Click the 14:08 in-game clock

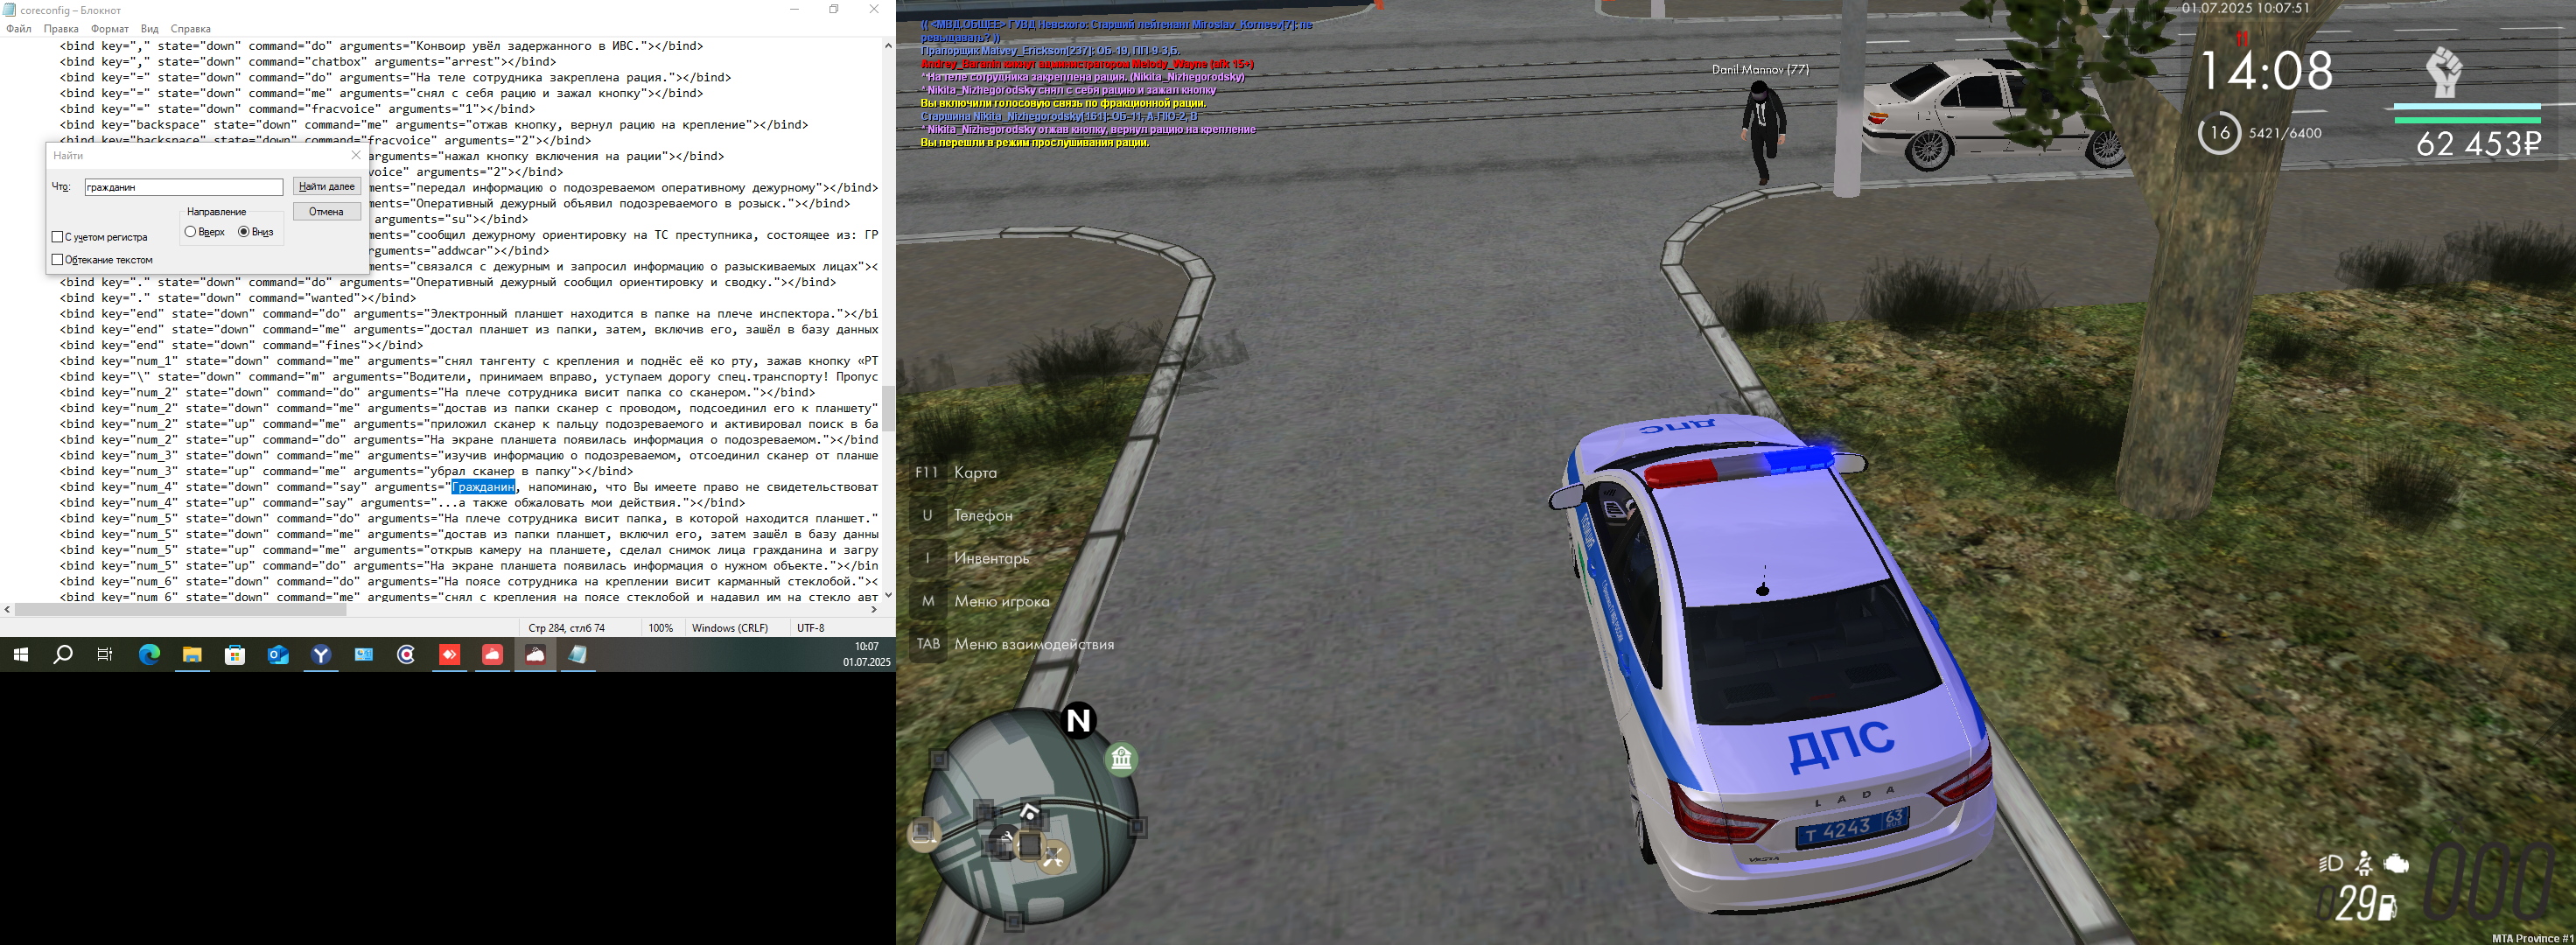pos(2265,71)
